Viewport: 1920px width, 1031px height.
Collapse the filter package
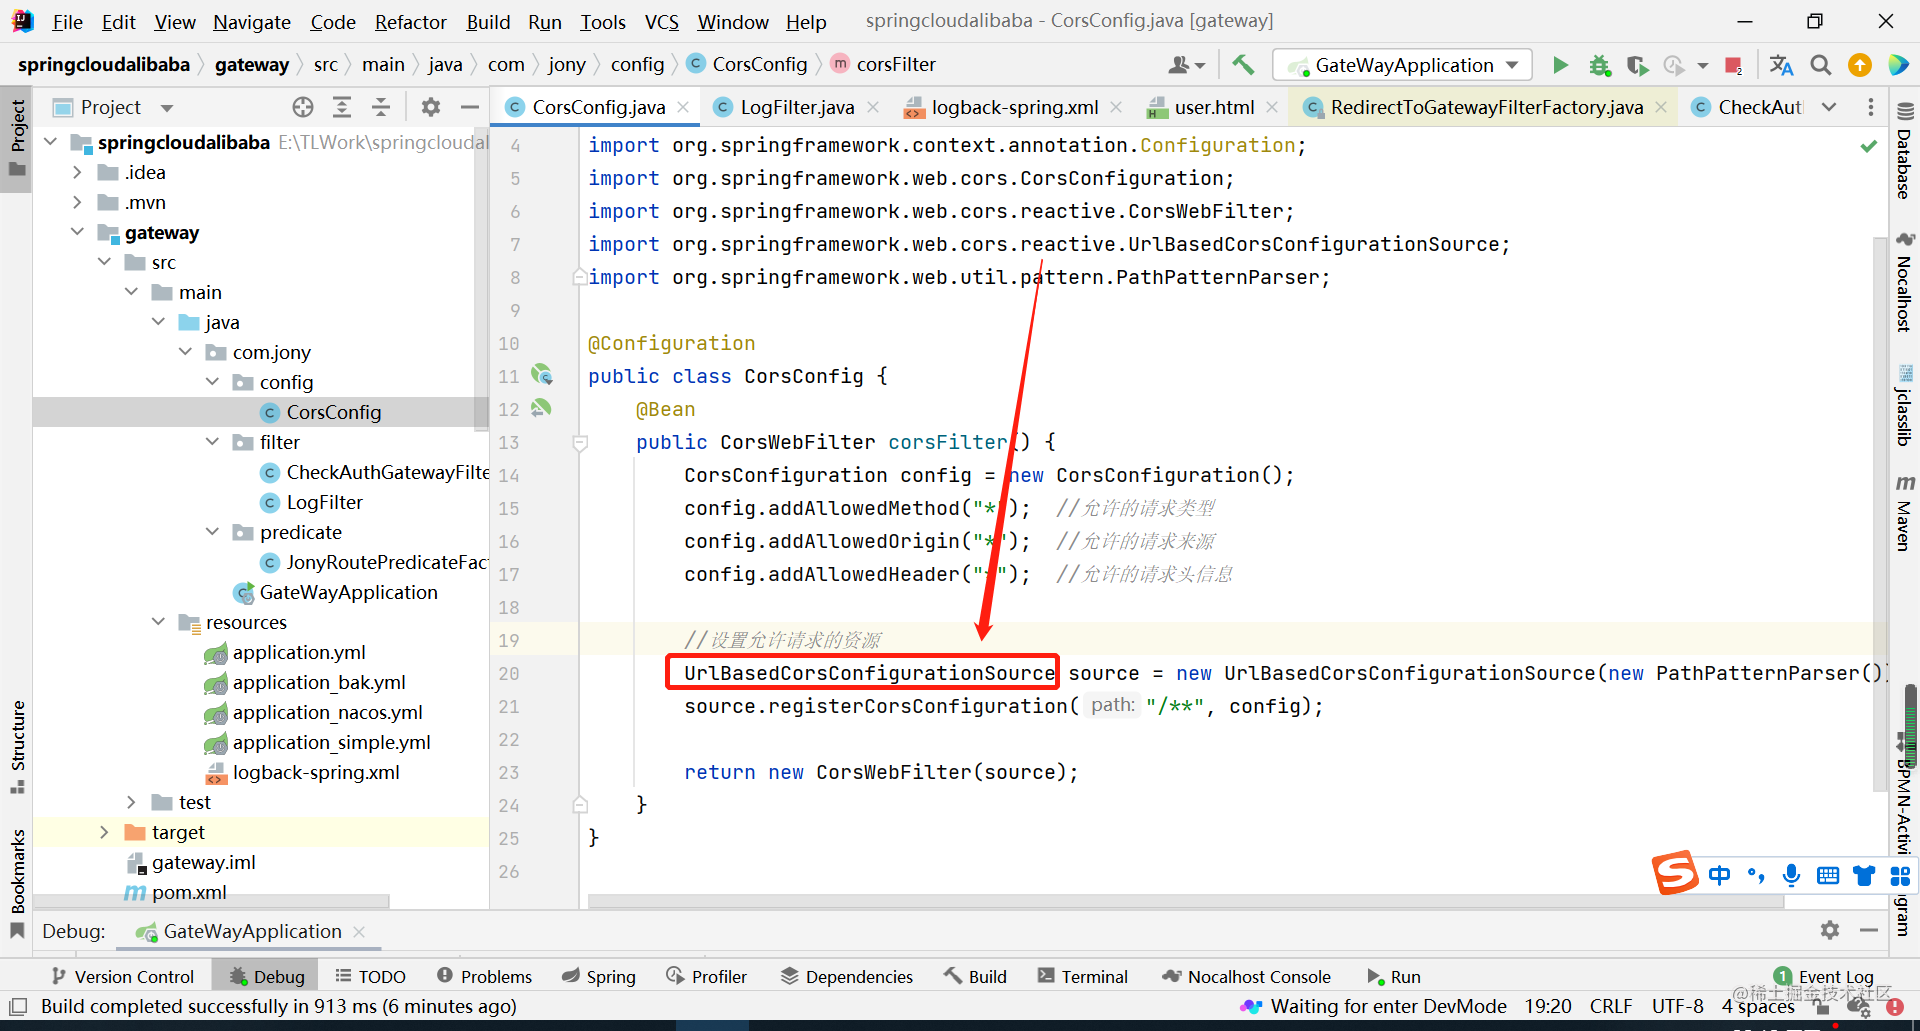point(212,442)
